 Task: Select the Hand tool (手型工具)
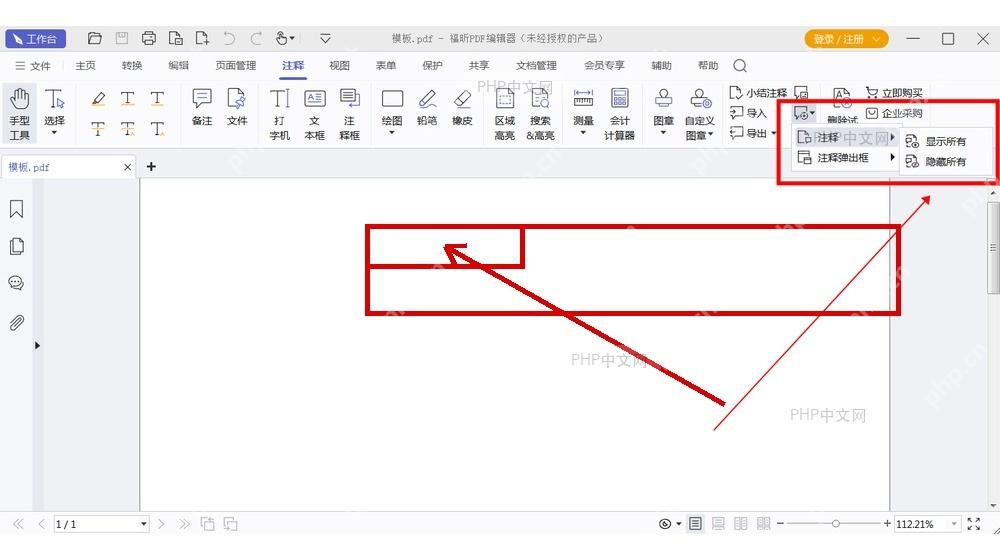(x=20, y=114)
